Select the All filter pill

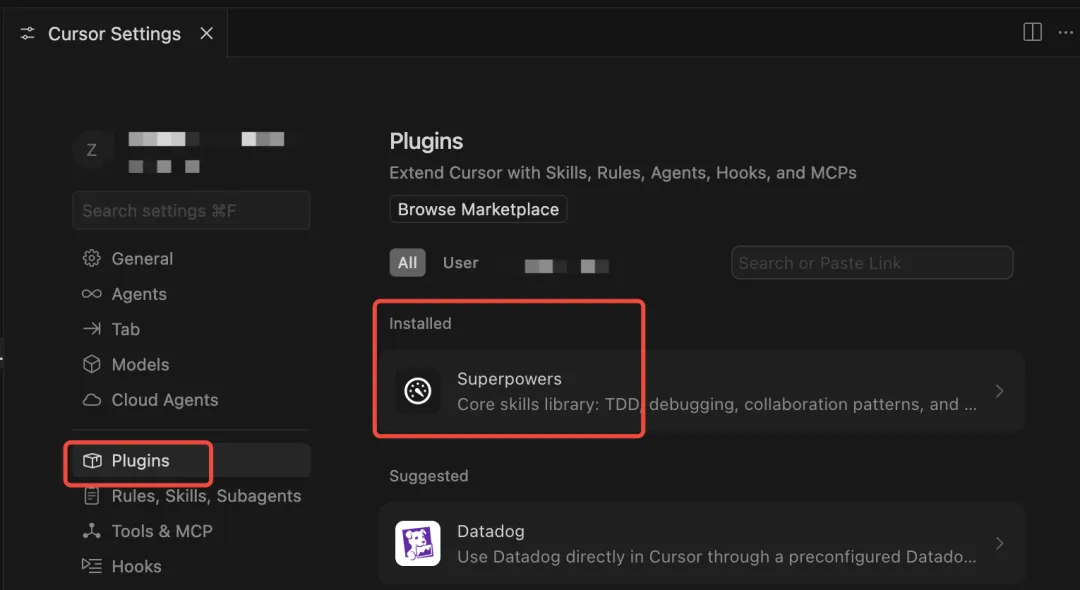(407, 263)
